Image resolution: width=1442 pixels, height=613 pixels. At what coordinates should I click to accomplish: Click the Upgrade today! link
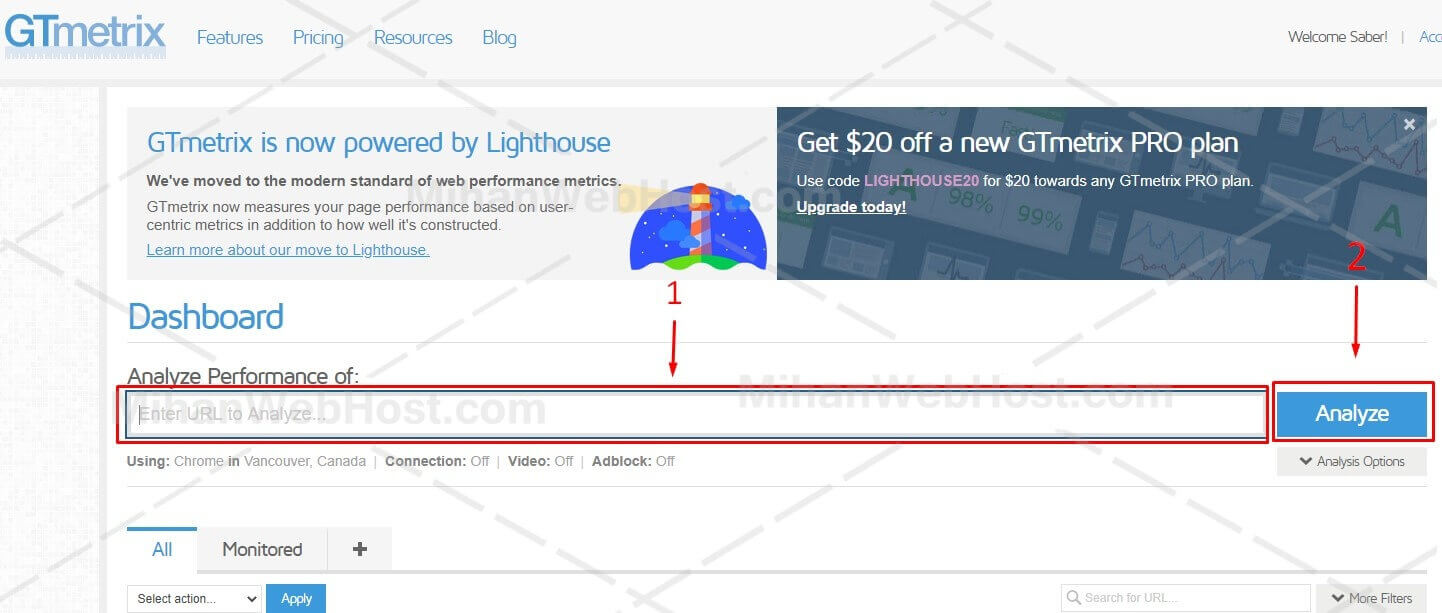851,207
